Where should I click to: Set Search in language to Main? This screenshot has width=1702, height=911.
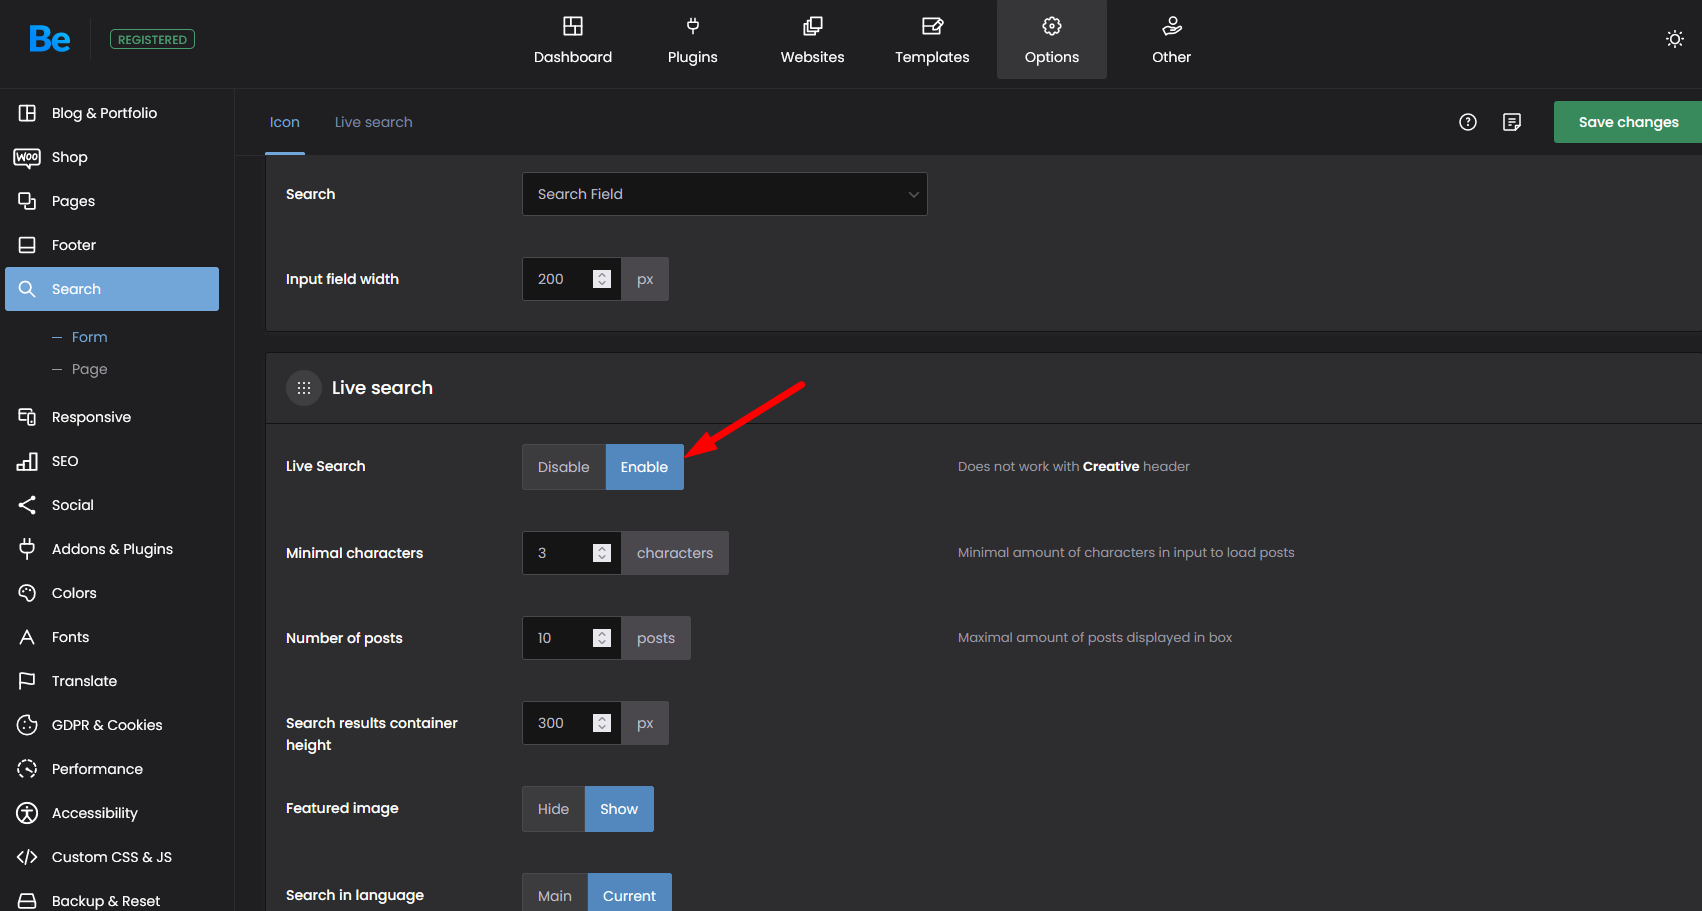(555, 893)
